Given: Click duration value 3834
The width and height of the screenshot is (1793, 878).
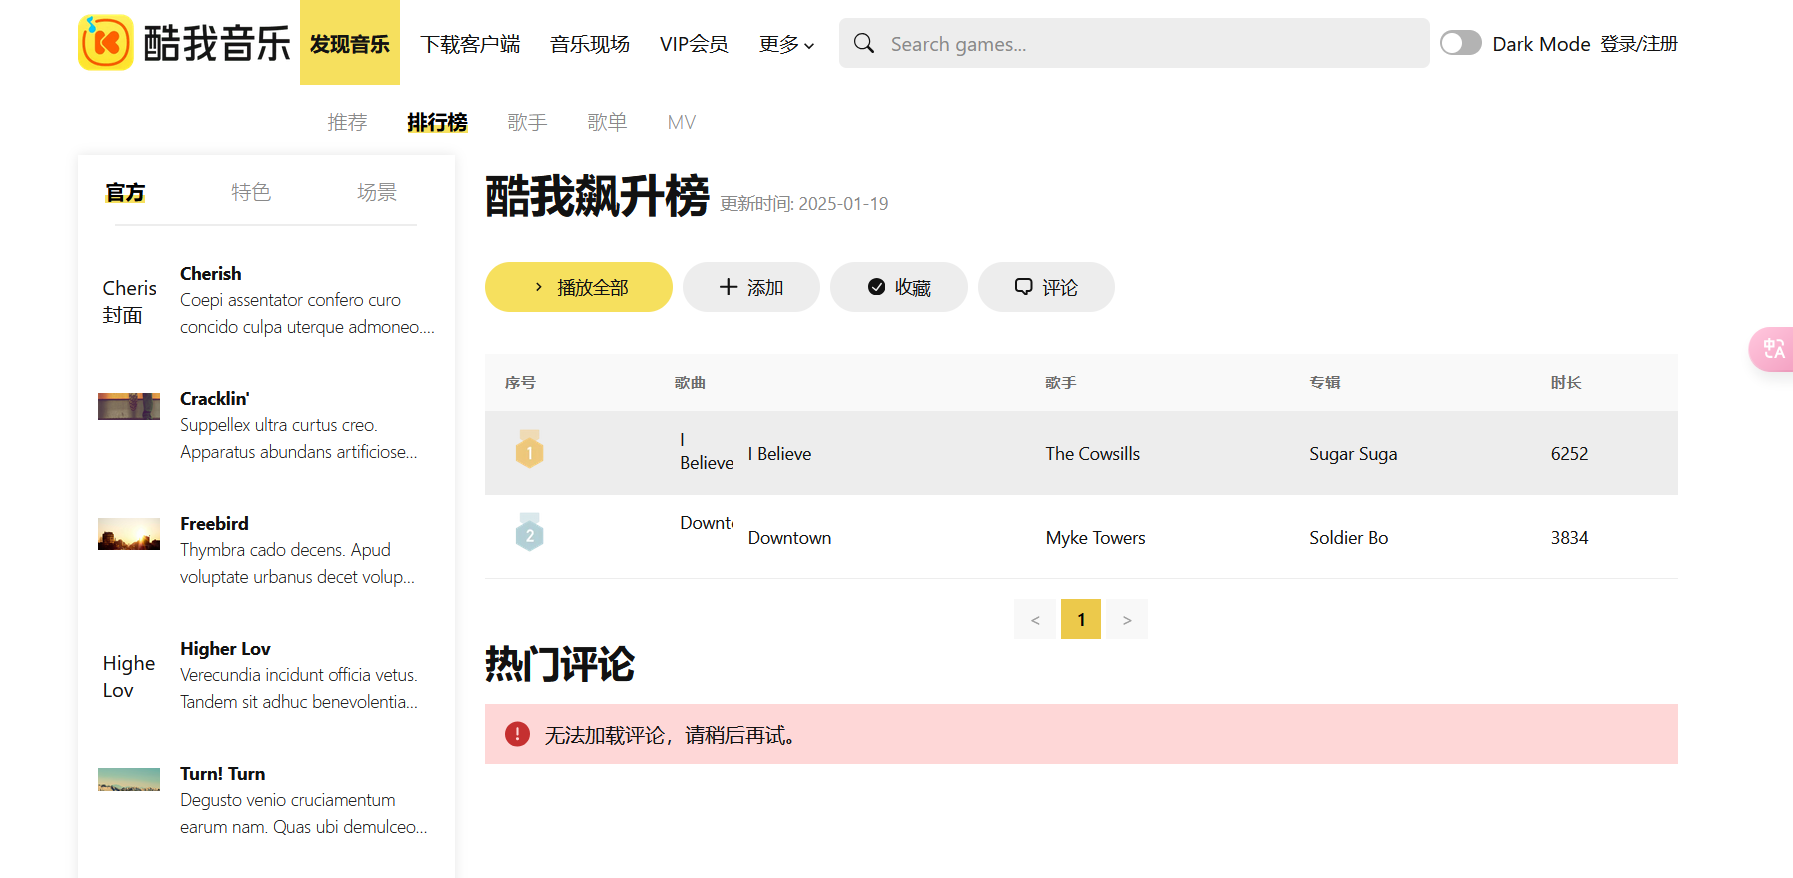Looking at the screenshot, I should tap(1569, 537).
